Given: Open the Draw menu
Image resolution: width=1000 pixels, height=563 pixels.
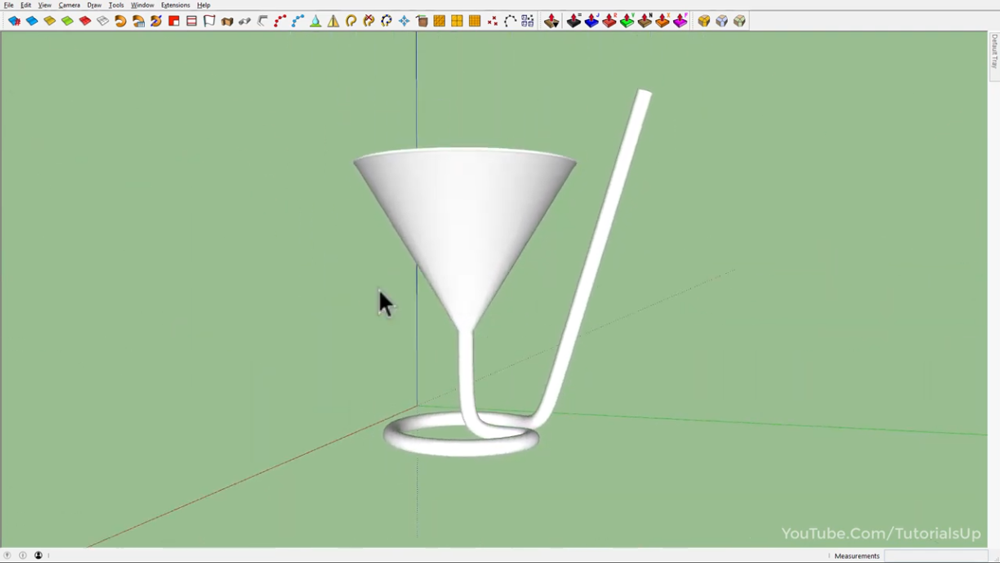Looking at the screenshot, I should click(x=94, y=5).
